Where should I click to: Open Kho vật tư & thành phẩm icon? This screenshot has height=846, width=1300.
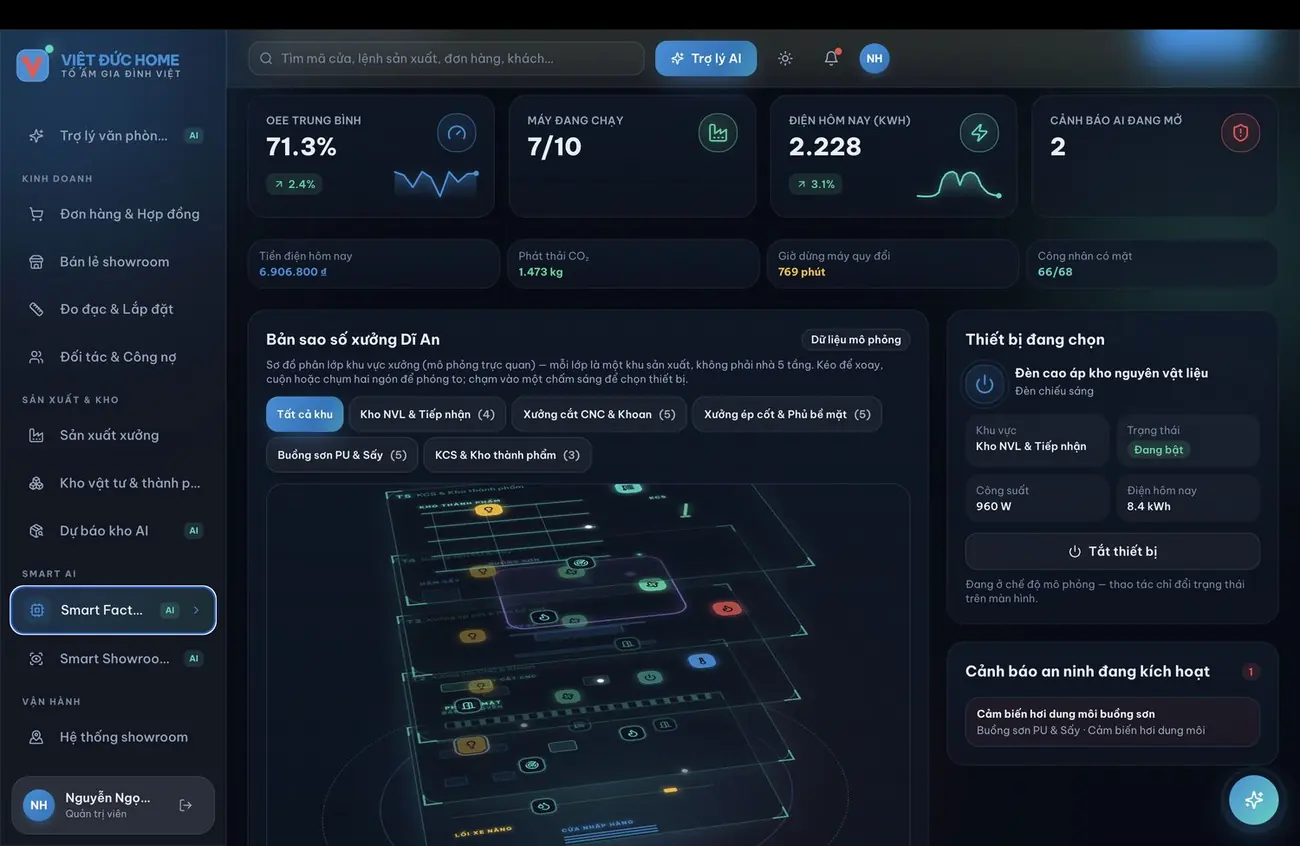point(36,483)
